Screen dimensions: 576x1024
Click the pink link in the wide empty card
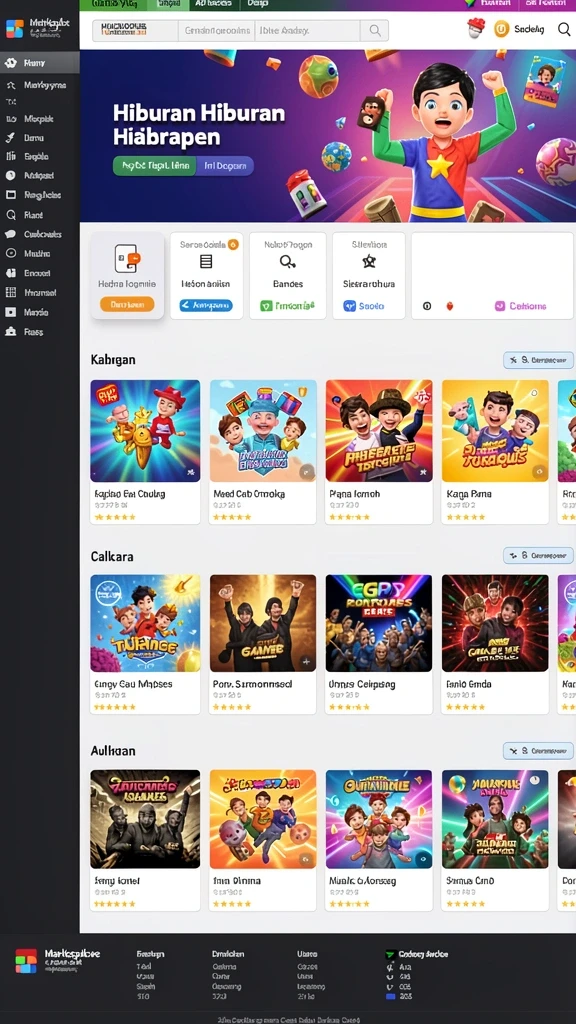click(520, 306)
